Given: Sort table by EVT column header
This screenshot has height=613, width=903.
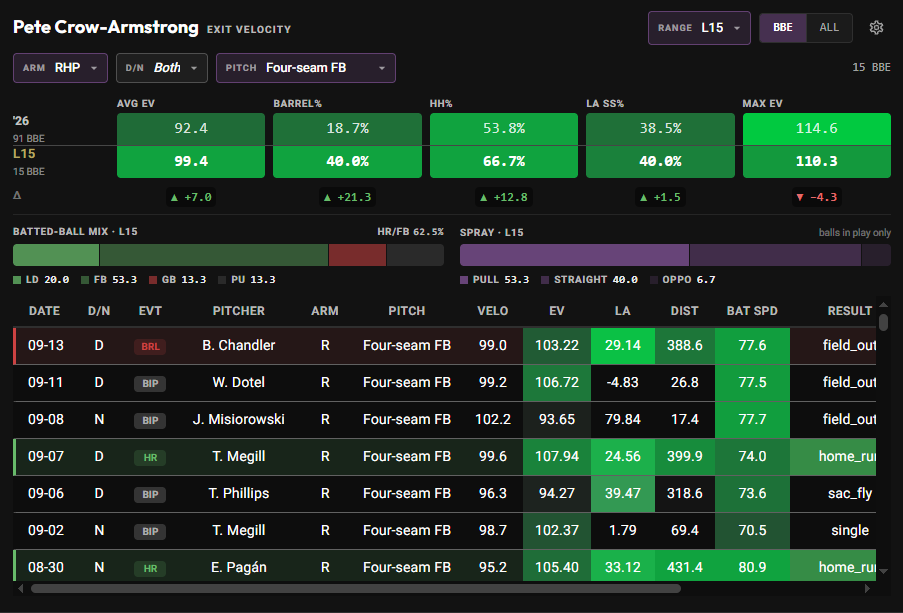Looking at the screenshot, I should pyautogui.click(x=150, y=311).
